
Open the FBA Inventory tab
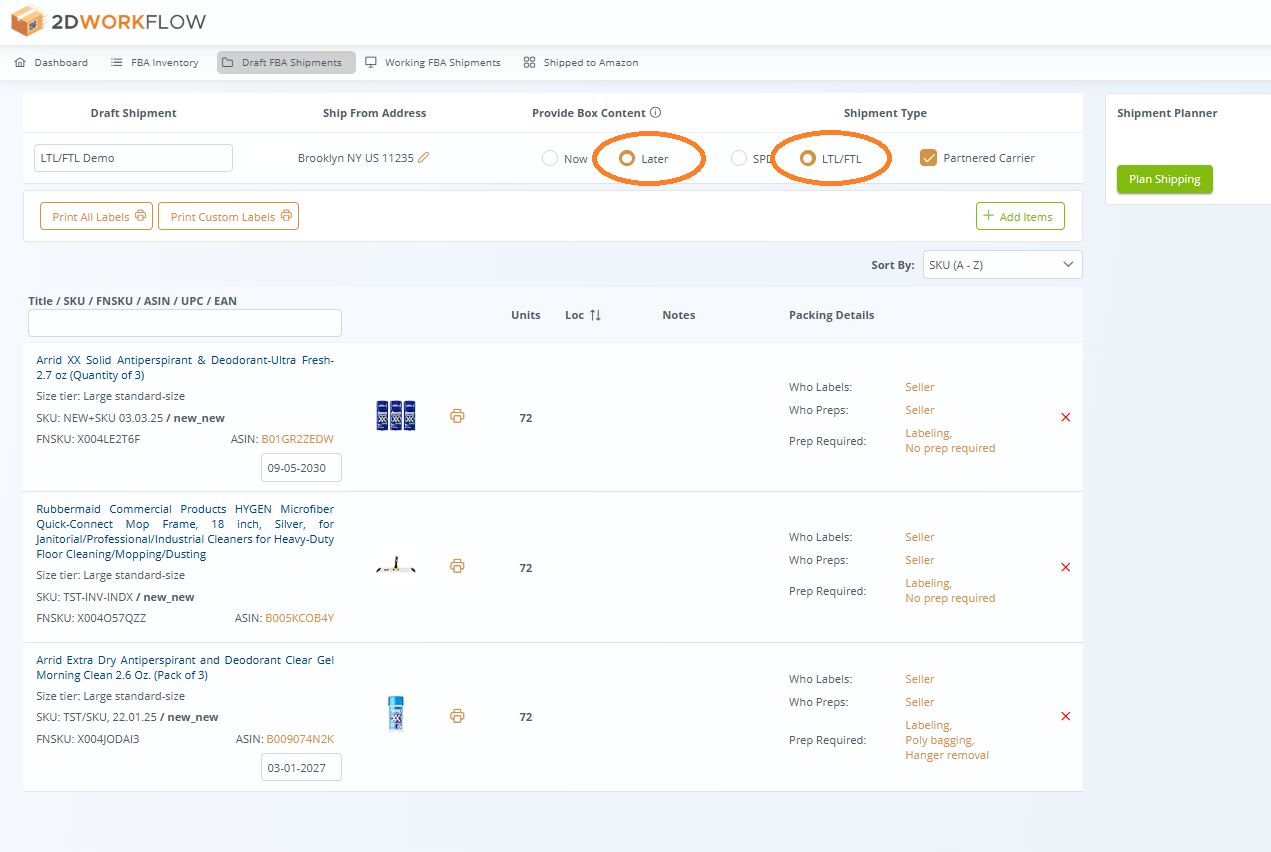[x=154, y=62]
